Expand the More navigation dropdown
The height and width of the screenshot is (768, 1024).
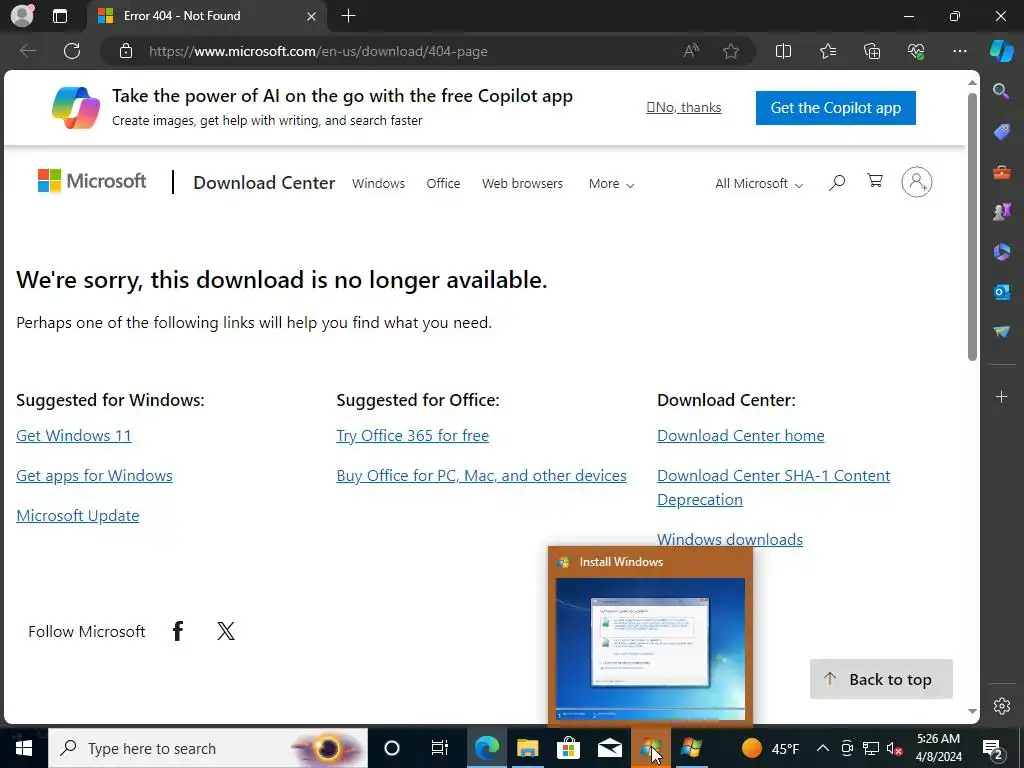611,184
